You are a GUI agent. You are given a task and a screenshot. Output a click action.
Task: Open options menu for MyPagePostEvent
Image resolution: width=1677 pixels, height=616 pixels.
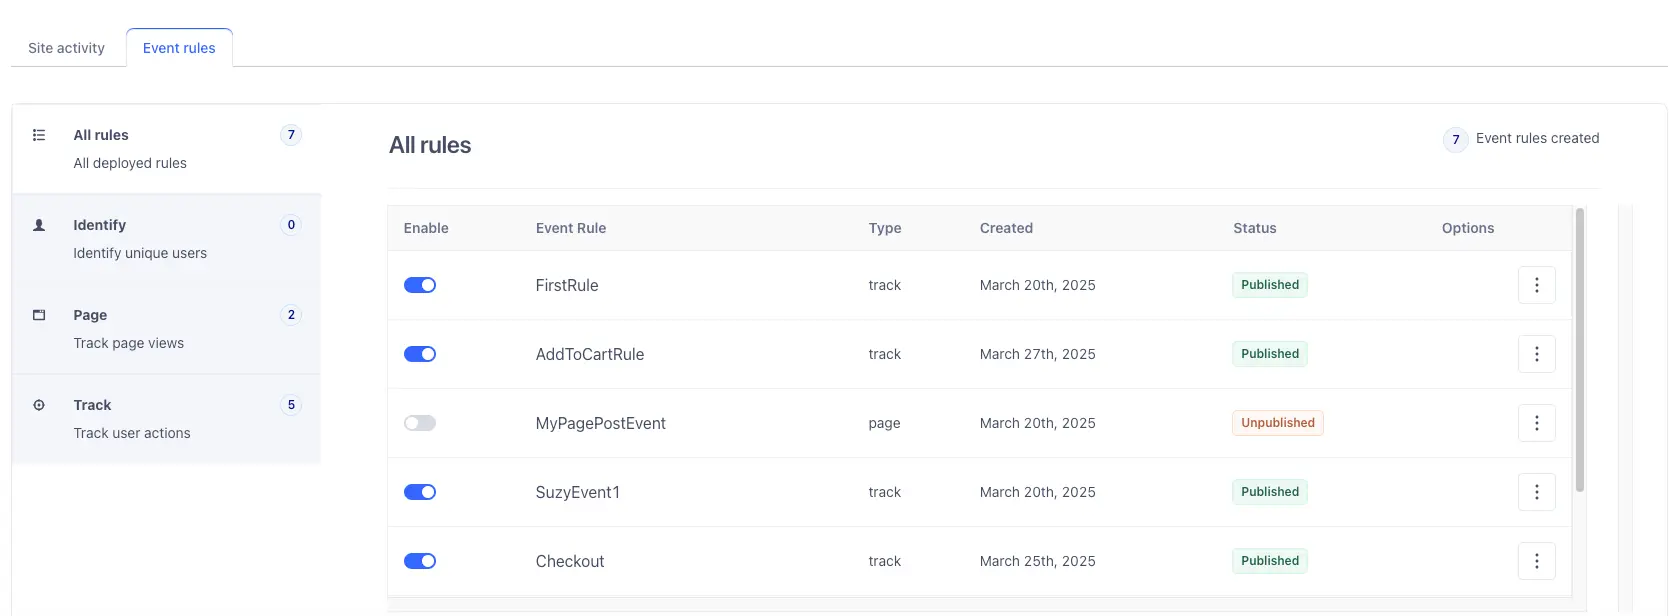(x=1536, y=423)
